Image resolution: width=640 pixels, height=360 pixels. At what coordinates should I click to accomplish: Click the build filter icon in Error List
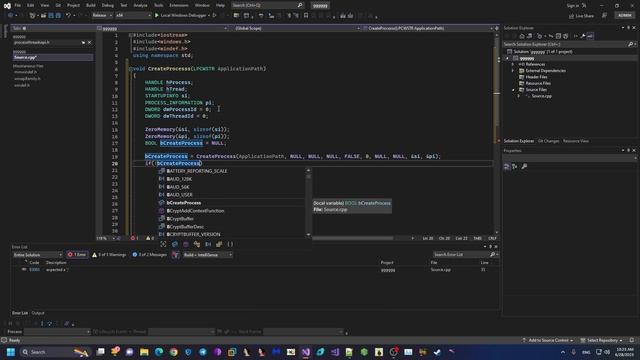coord(176,255)
